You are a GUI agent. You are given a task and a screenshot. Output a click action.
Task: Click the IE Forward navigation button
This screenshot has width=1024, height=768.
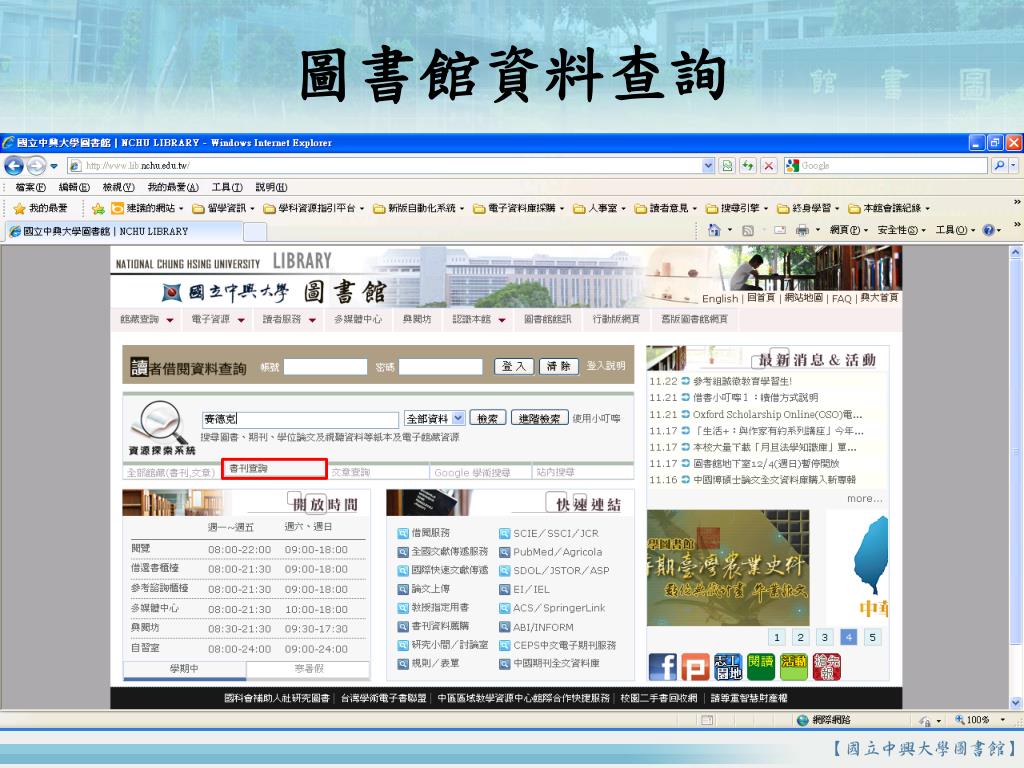[x=37, y=166]
